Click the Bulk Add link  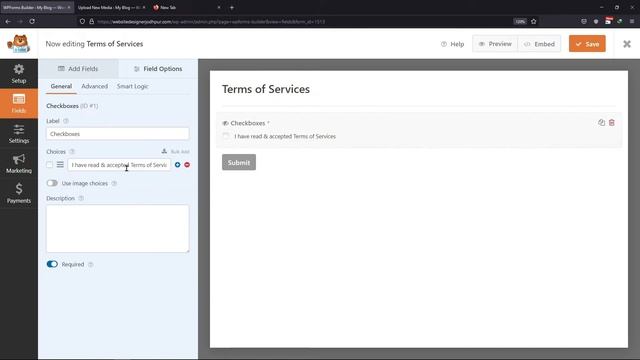[176, 151]
